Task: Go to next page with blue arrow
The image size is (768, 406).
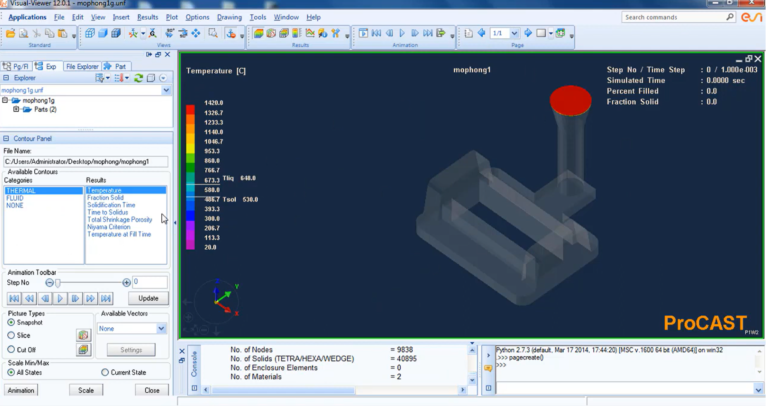Action: tap(528, 33)
